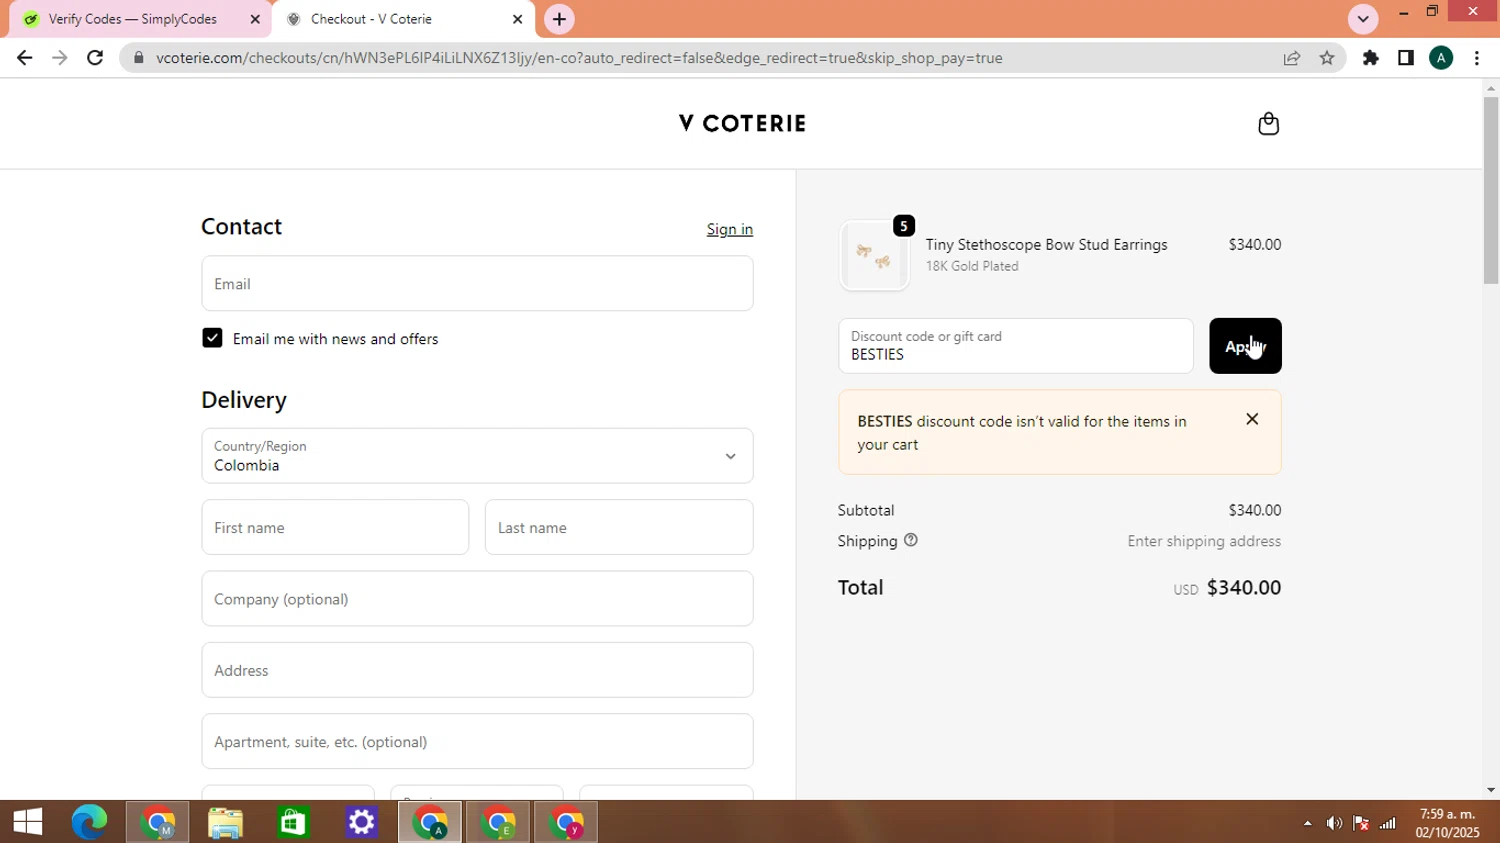Click the Sign in link
Viewport: 1500px width, 843px height.
pyautogui.click(x=730, y=229)
